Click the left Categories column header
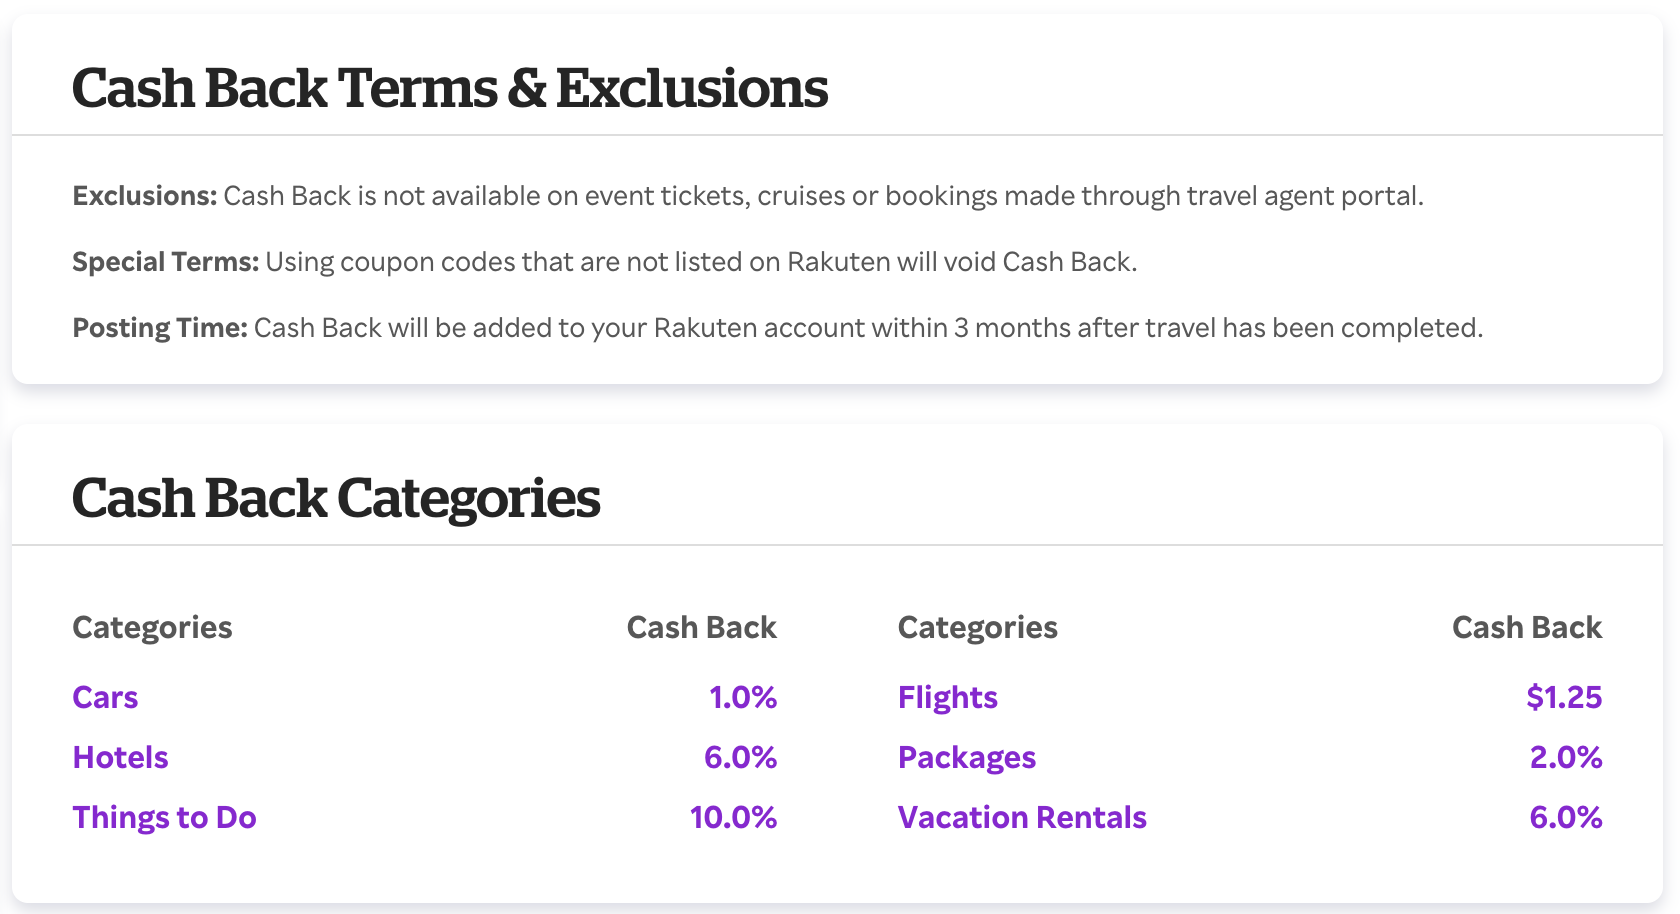Viewport: 1680px width, 914px height. 151,627
